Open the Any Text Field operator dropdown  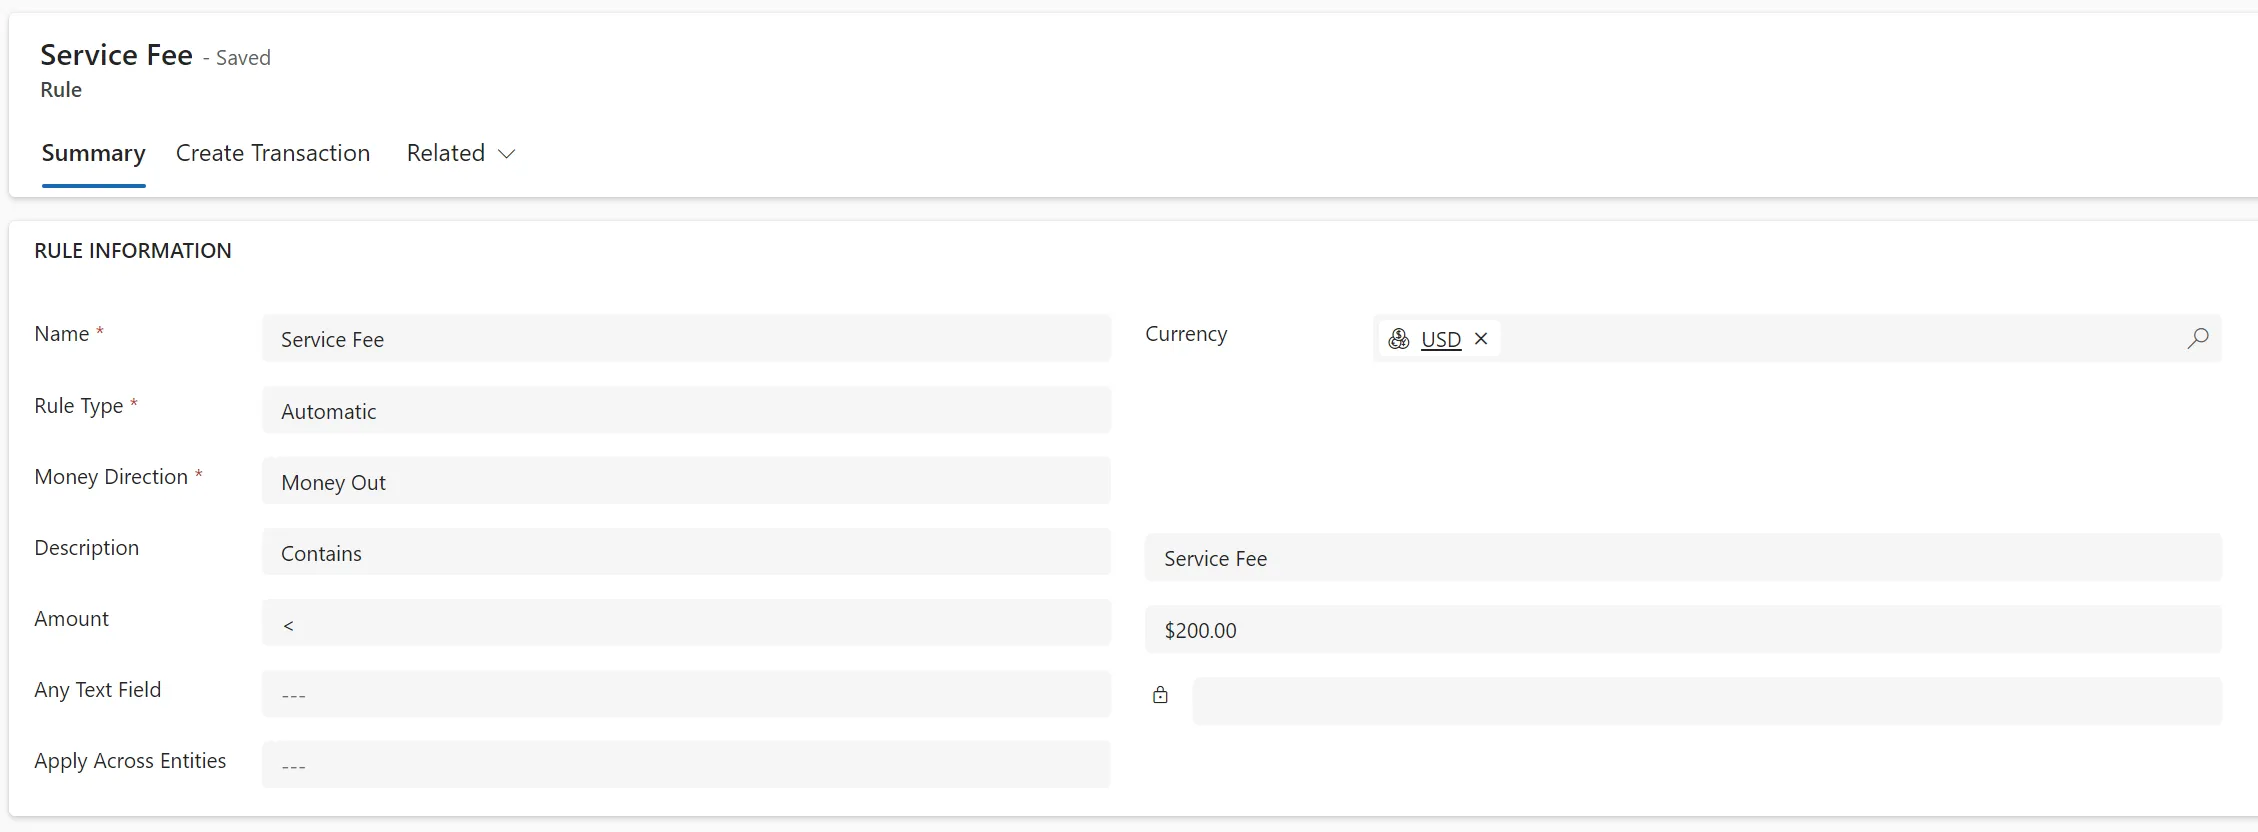coord(686,694)
